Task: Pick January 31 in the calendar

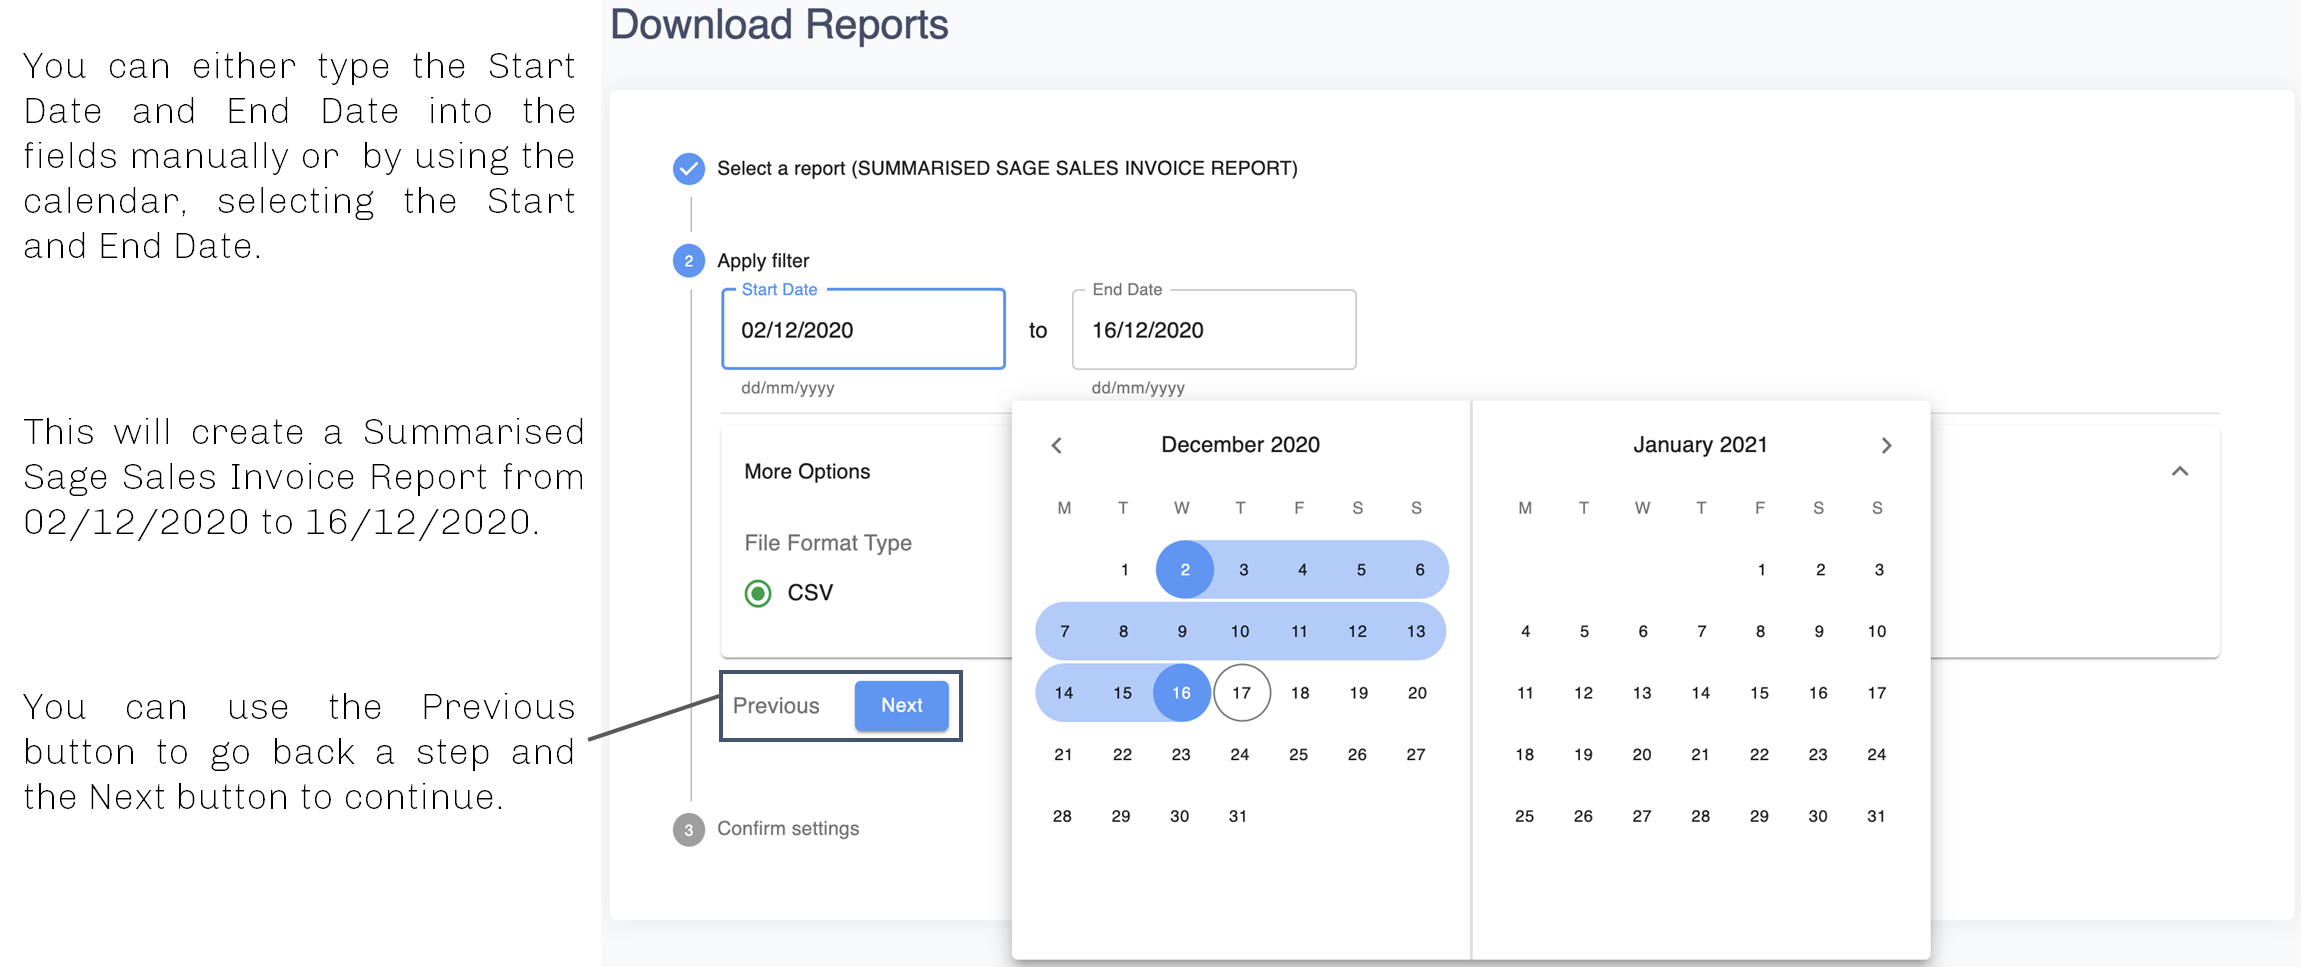Action: coord(1877,816)
